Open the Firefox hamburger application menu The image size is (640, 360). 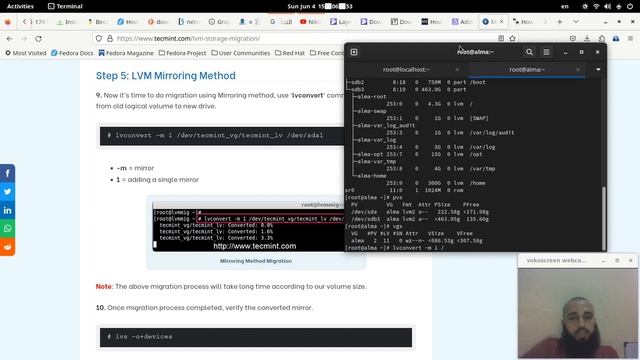631,38
